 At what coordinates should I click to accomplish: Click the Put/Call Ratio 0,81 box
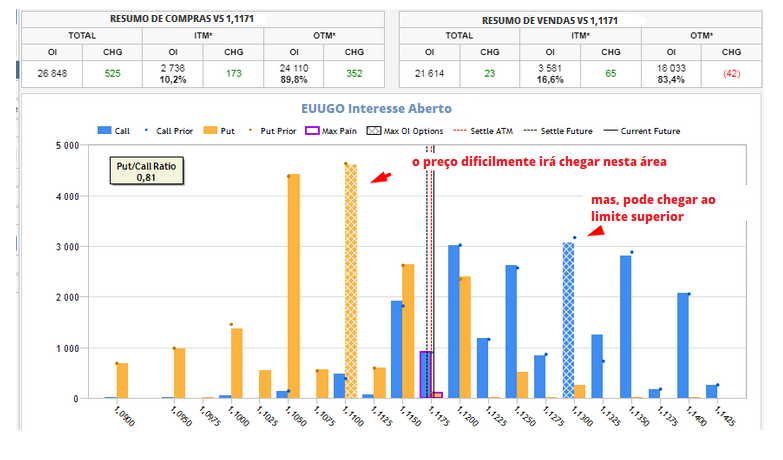pos(147,170)
